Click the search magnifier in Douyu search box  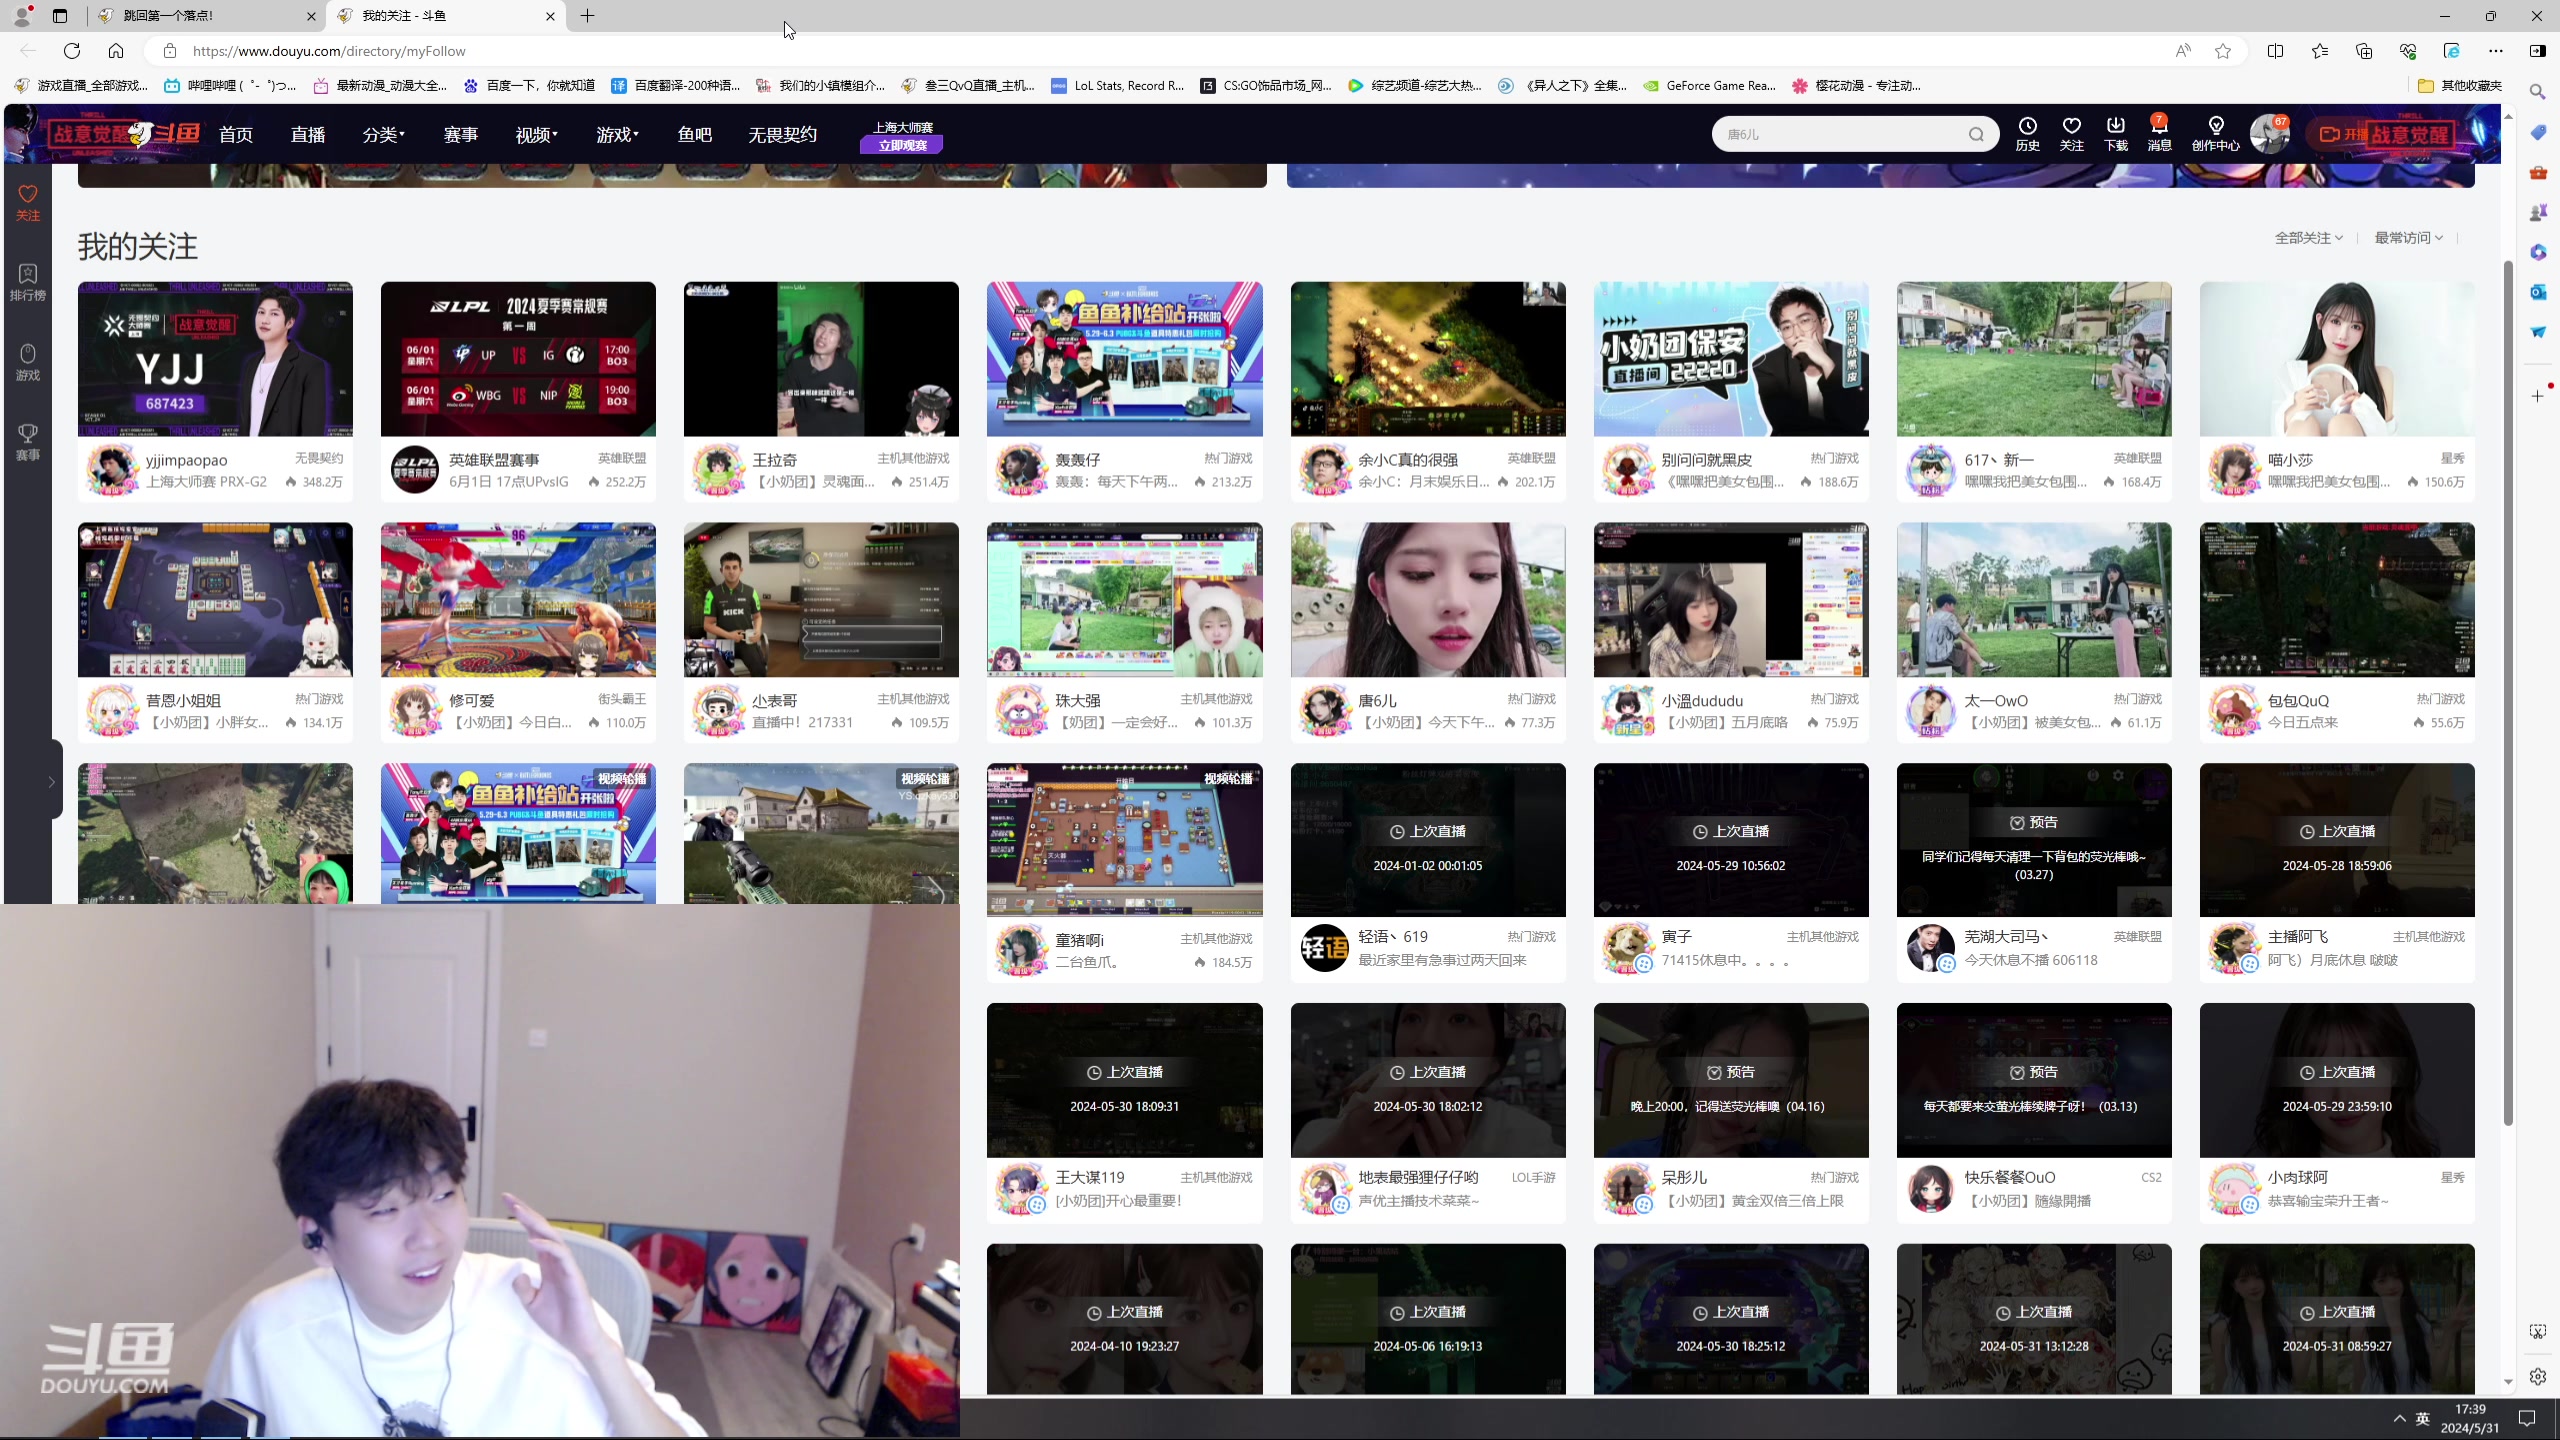coord(1976,134)
